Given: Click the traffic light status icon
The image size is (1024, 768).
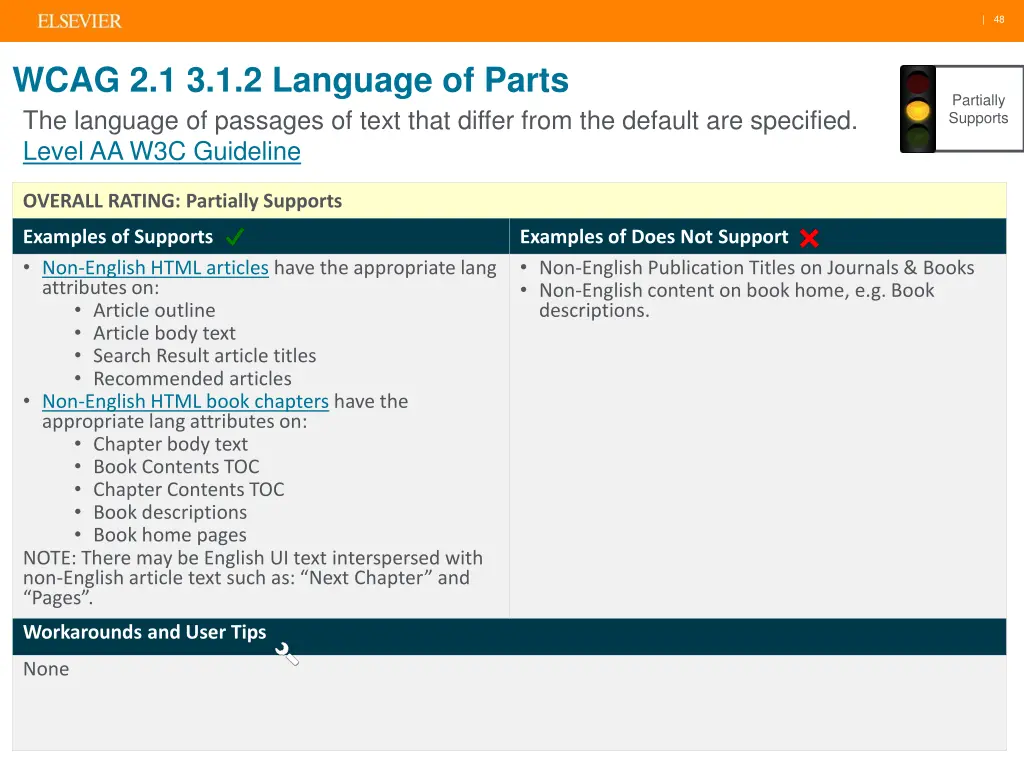Looking at the screenshot, I should pos(918,109).
